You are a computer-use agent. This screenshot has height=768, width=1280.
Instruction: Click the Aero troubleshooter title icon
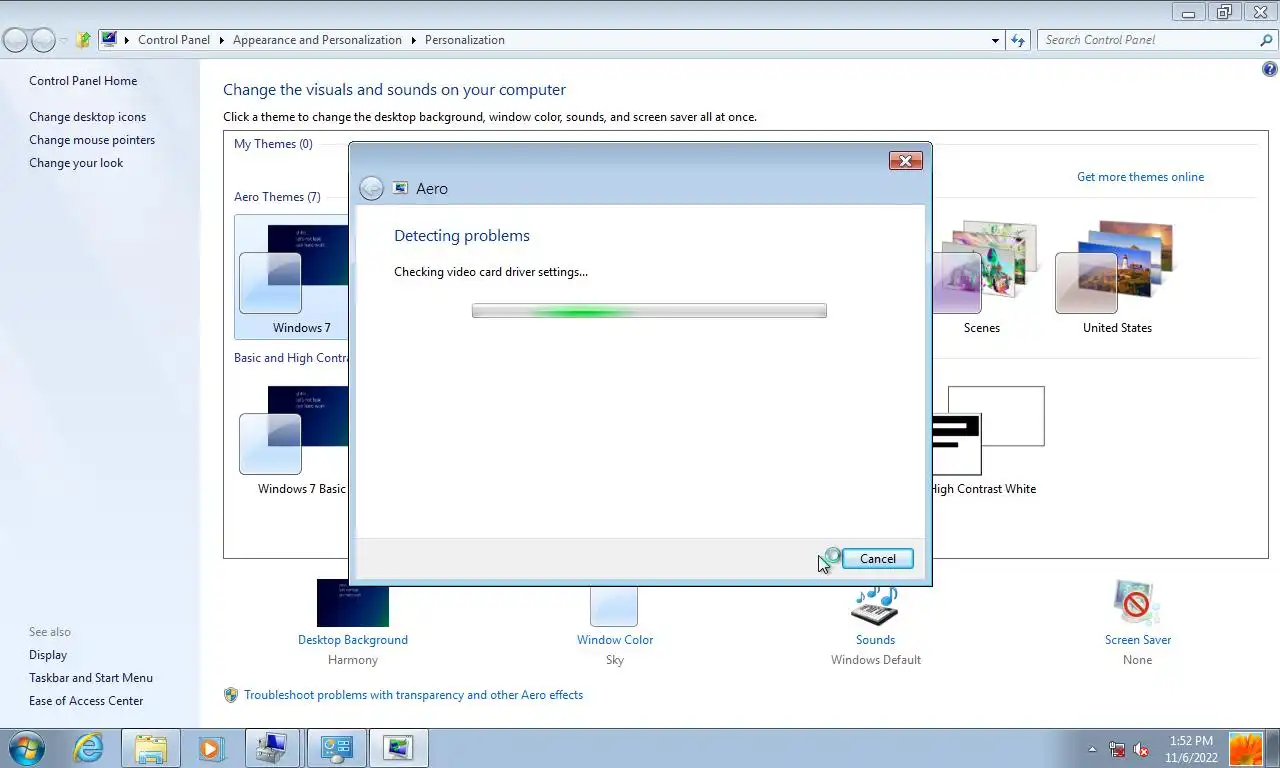400,188
